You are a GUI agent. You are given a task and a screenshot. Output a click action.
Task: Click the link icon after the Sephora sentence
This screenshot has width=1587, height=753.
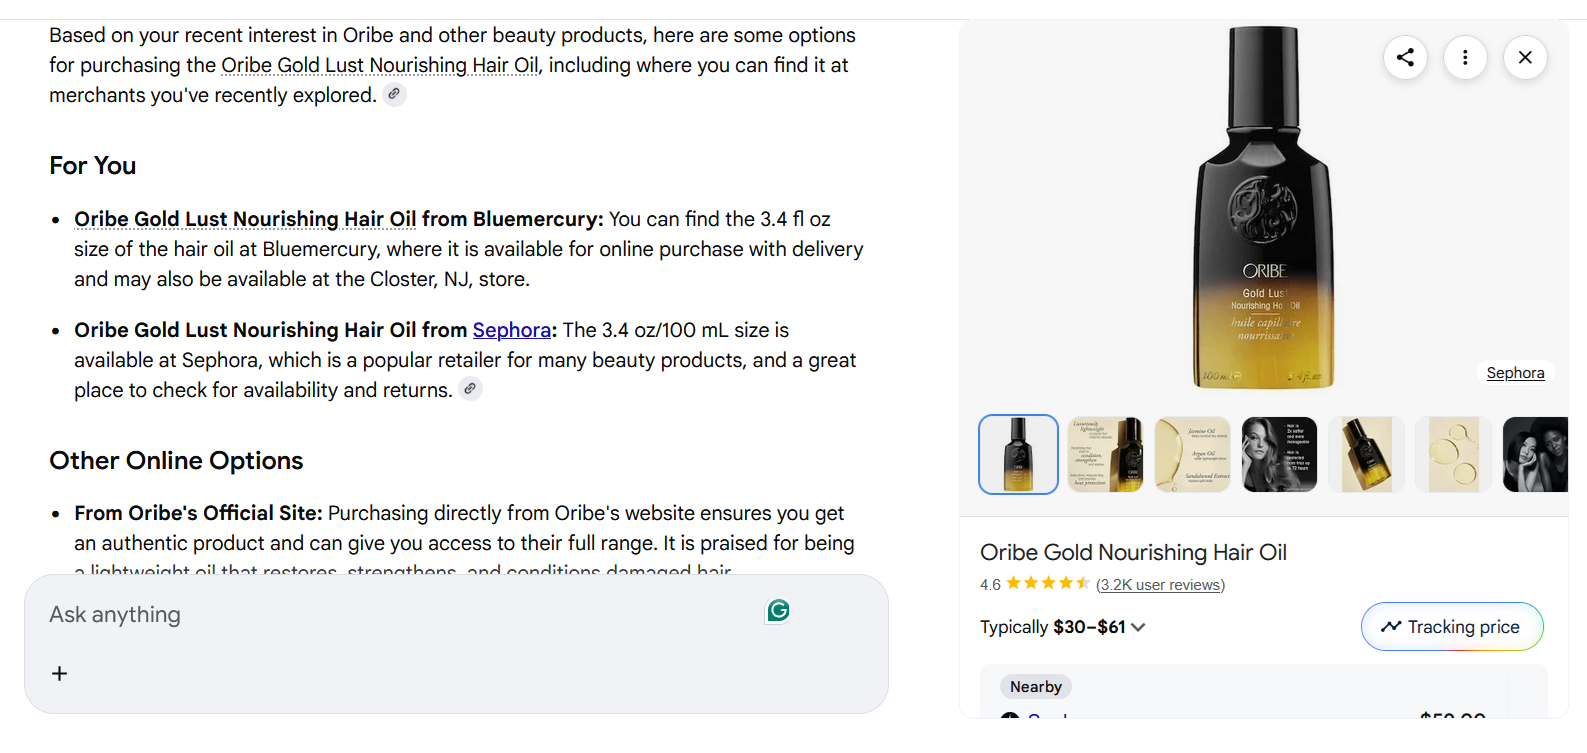pos(470,388)
